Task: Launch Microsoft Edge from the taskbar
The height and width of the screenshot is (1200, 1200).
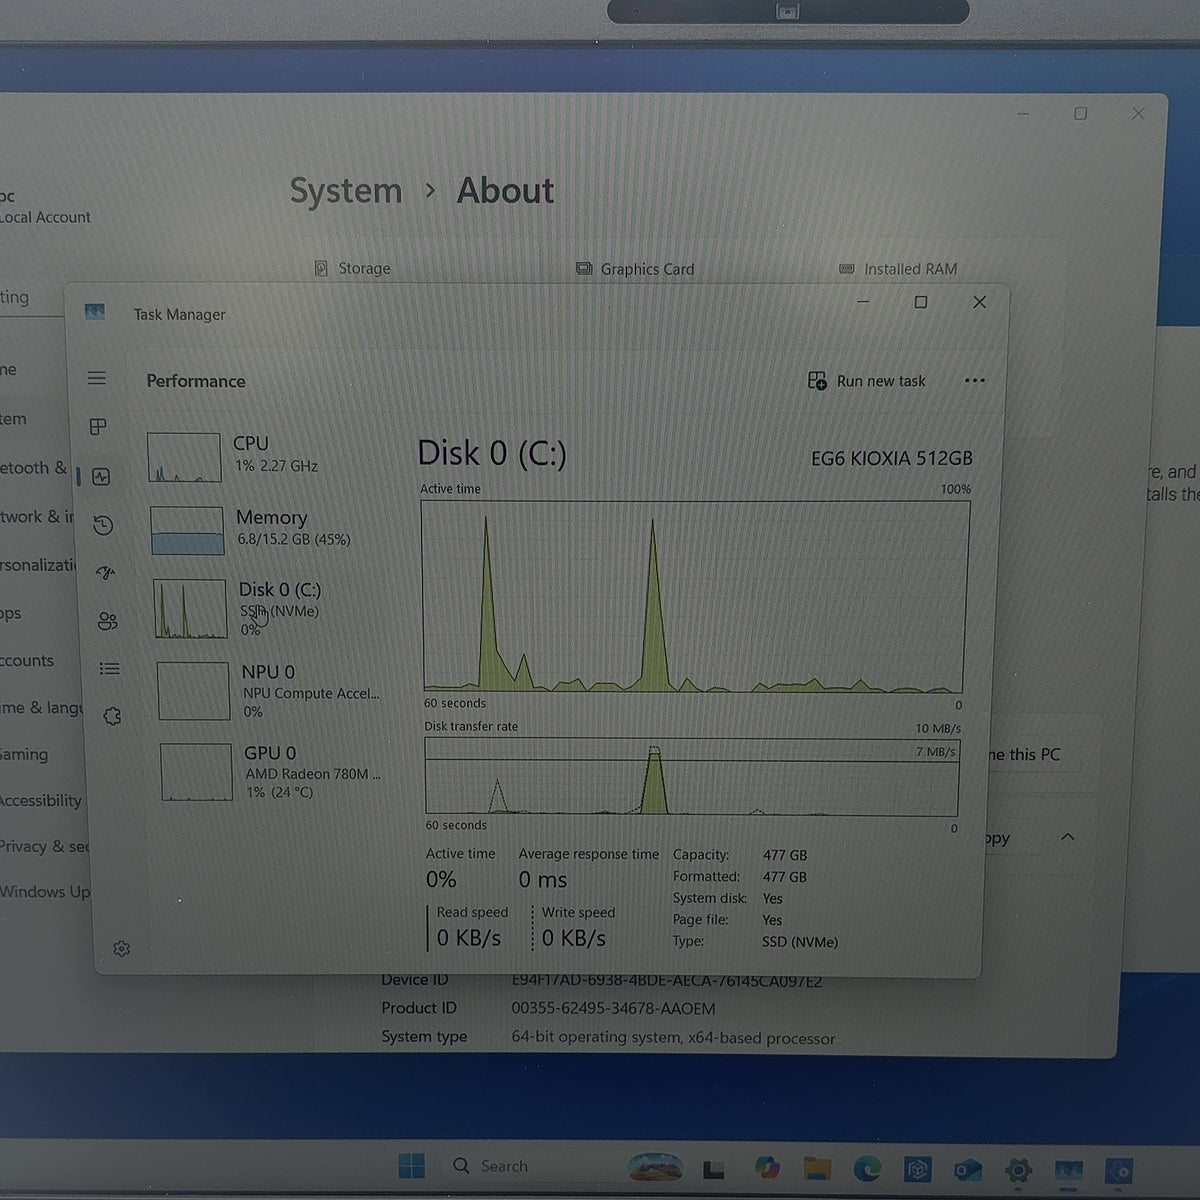Action: pyautogui.click(x=867, y=1168)
